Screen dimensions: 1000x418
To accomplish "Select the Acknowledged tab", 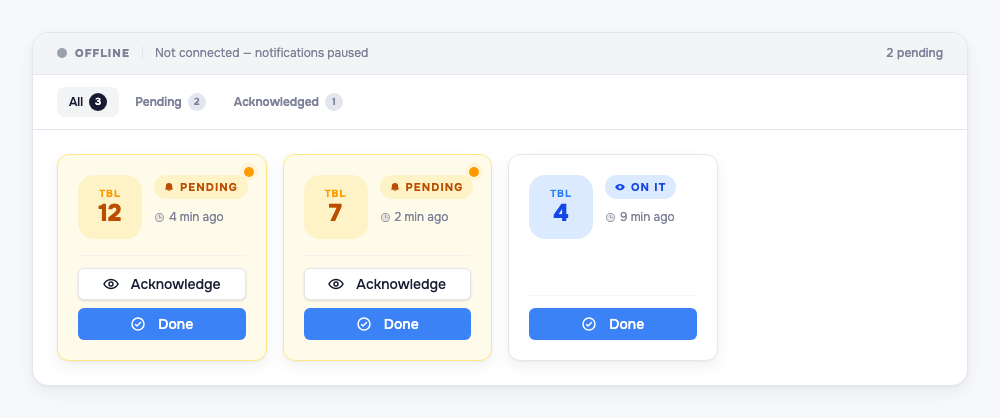I will pos(288,102).
